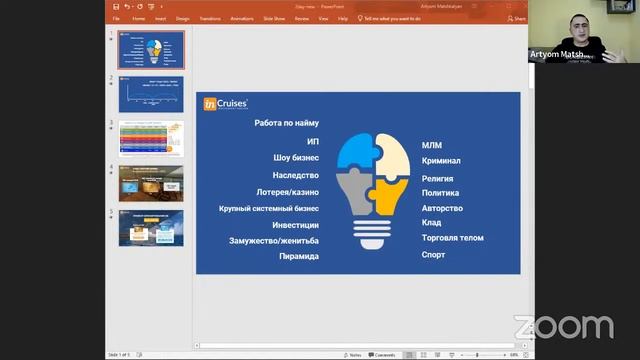Click the zoom slider handle

click(477, 355)
